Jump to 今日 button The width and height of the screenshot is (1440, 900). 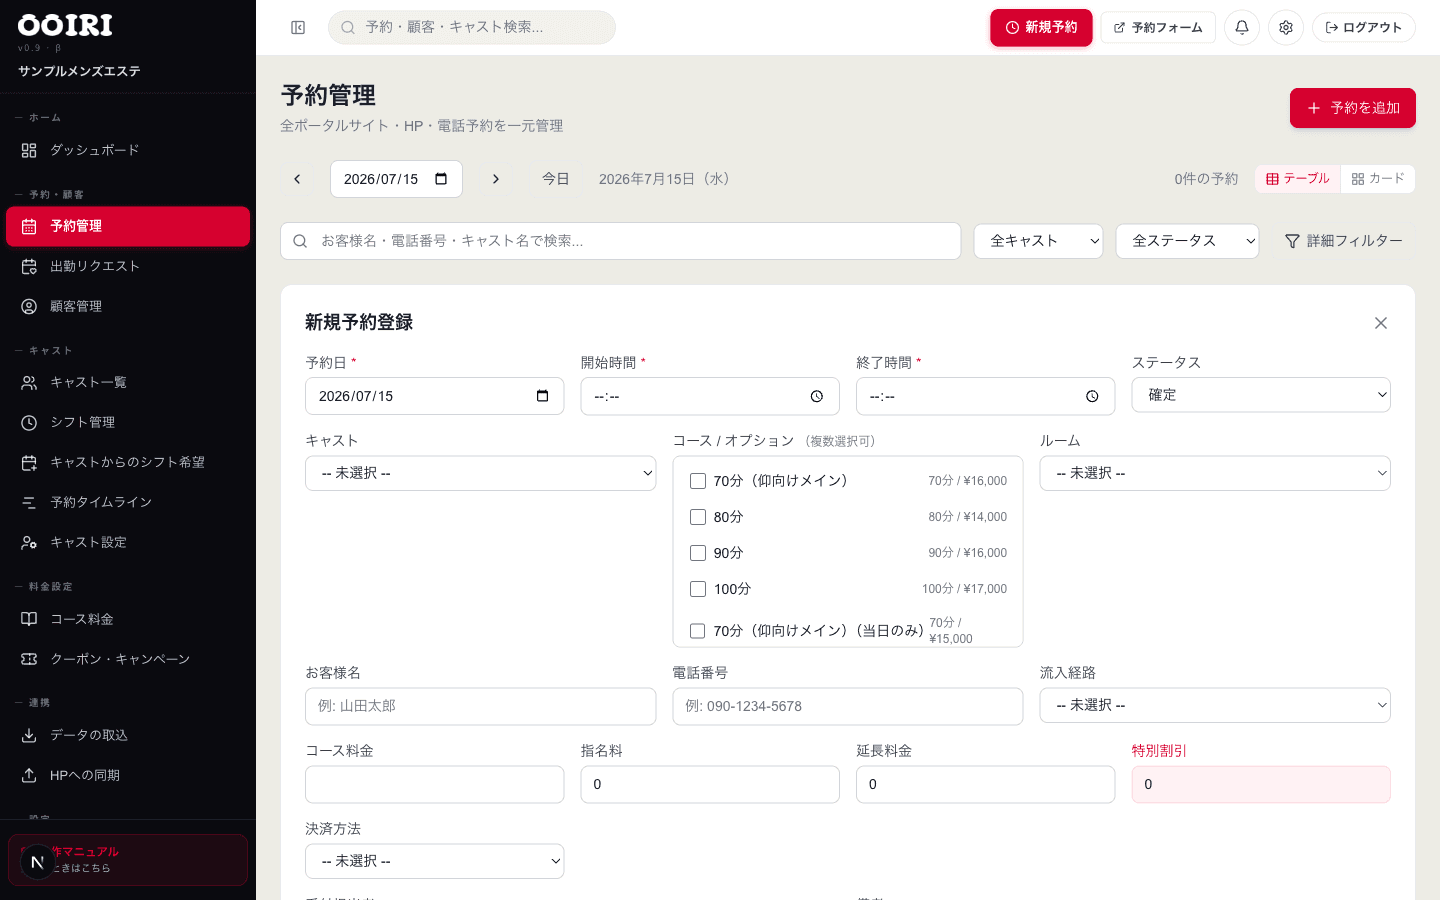[556, 179]
